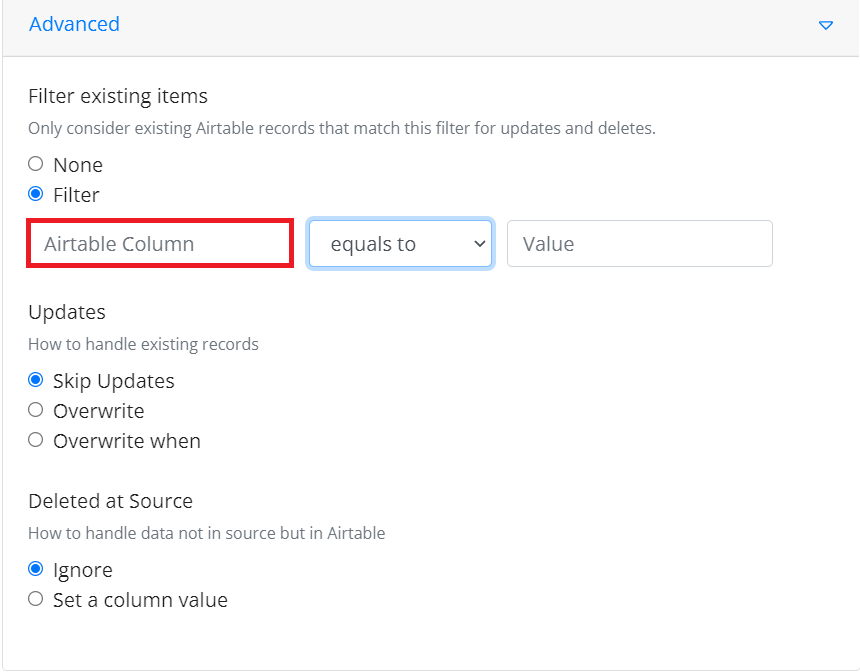Image resolution: width=860 pixels, height=672 pixels.
Task: Select the None filter radio button
Action: pos(36,163)
